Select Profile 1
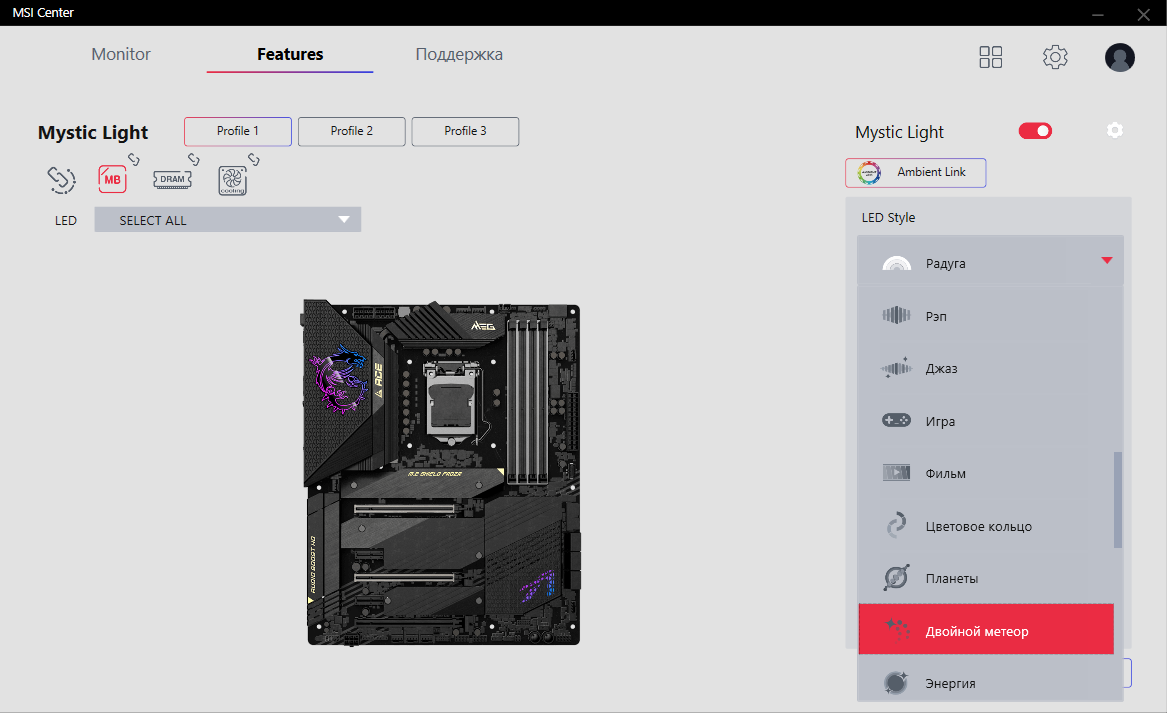 238,131
